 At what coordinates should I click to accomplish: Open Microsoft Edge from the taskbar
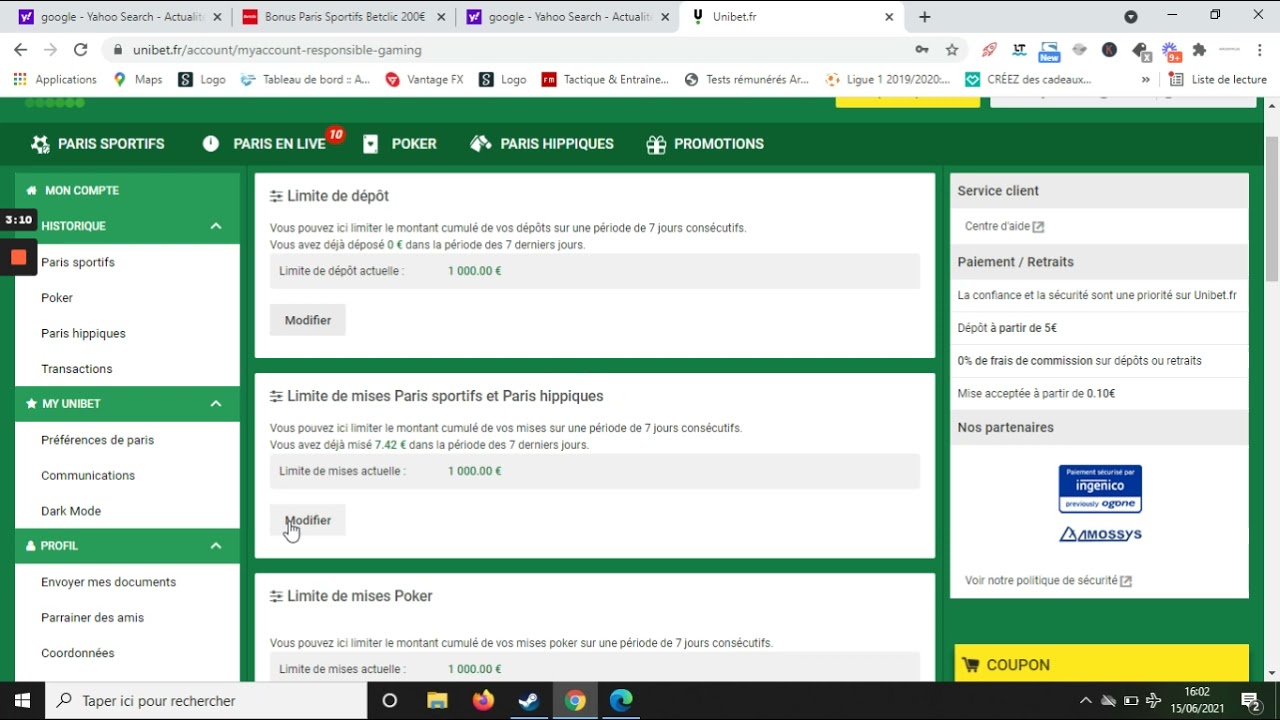tap(621, 701)
